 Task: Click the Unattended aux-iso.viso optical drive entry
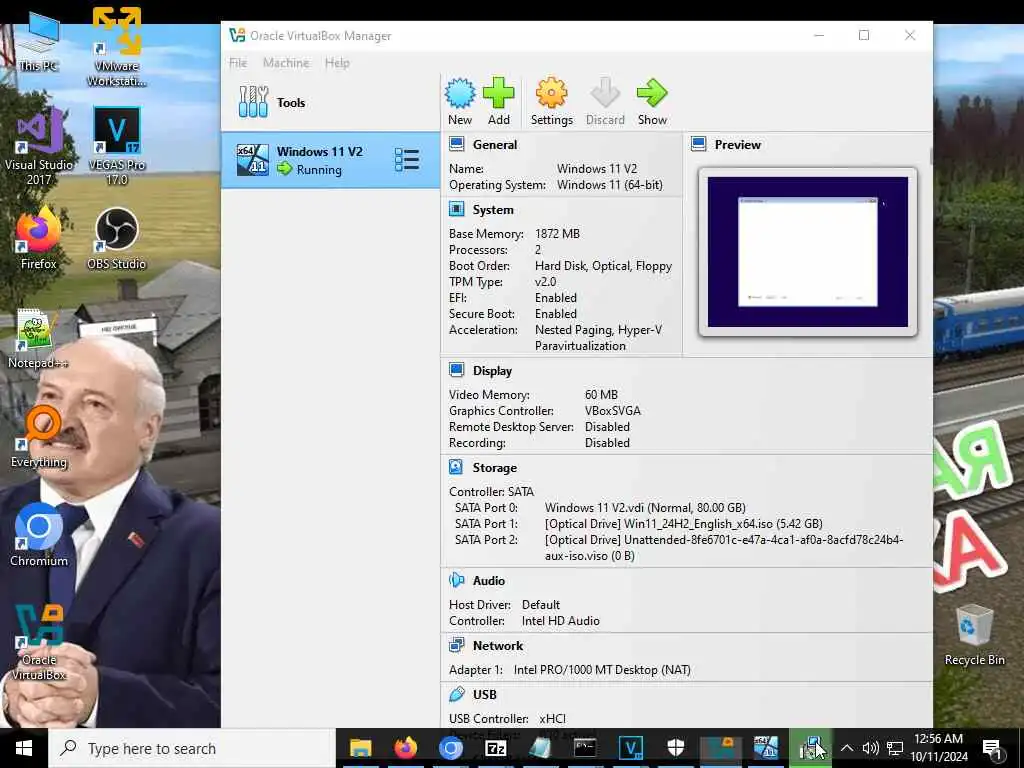point(724,548)
